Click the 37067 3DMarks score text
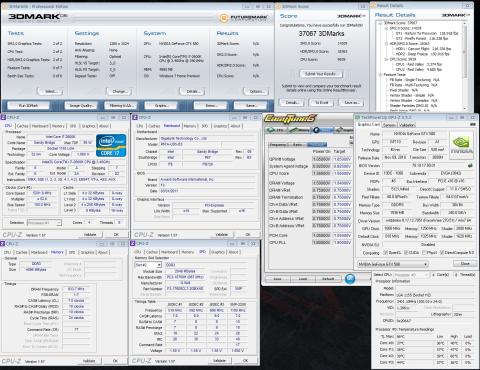 321,34
